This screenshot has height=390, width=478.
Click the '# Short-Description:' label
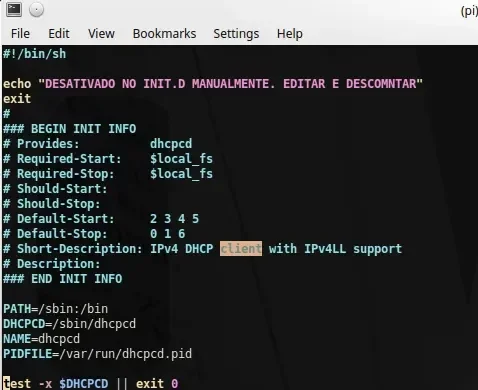click(x=73, y=249)
